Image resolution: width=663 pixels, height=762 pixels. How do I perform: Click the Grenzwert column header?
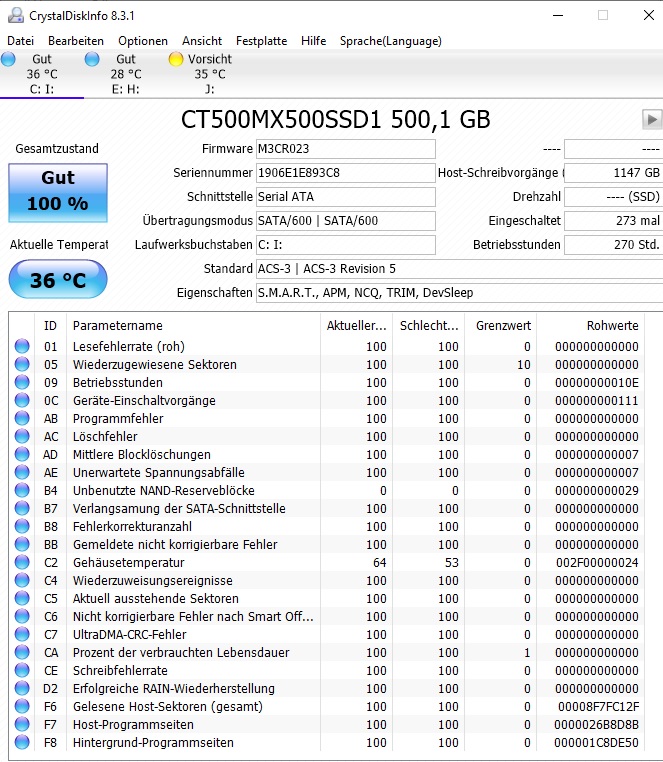coord(501,326)
